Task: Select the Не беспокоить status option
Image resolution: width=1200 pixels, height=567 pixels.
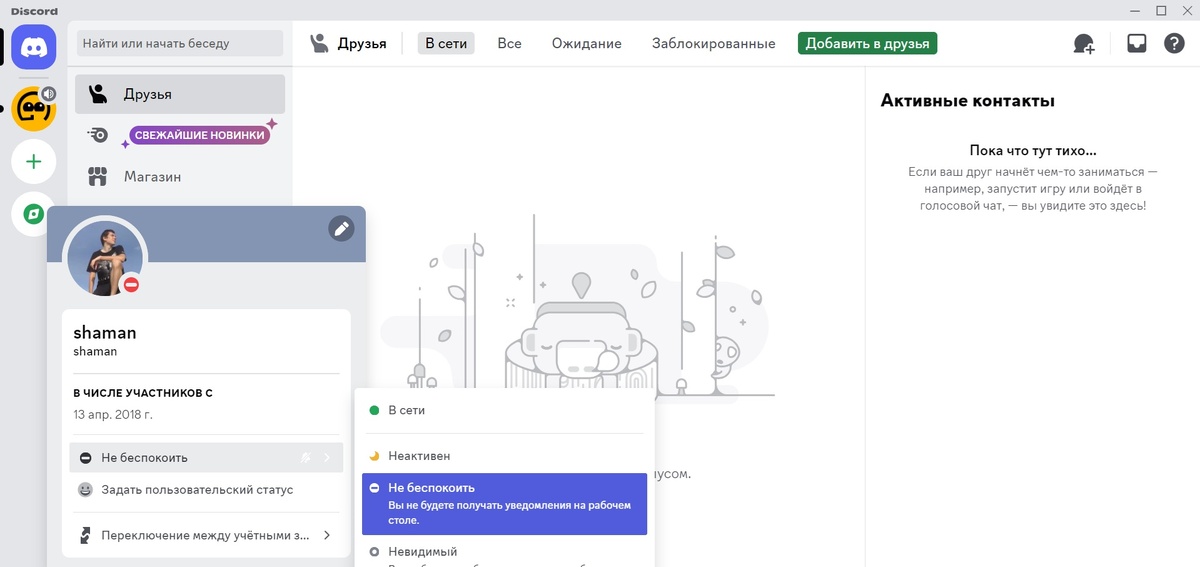Action: click(x=504, y=504)
